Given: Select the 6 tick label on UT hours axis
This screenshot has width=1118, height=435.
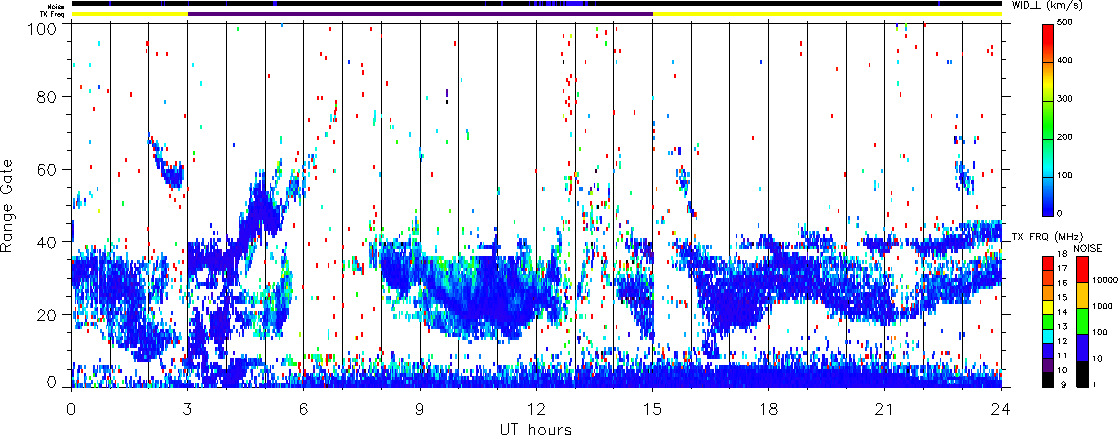Looking at the screenshot, I should point(304,409).
